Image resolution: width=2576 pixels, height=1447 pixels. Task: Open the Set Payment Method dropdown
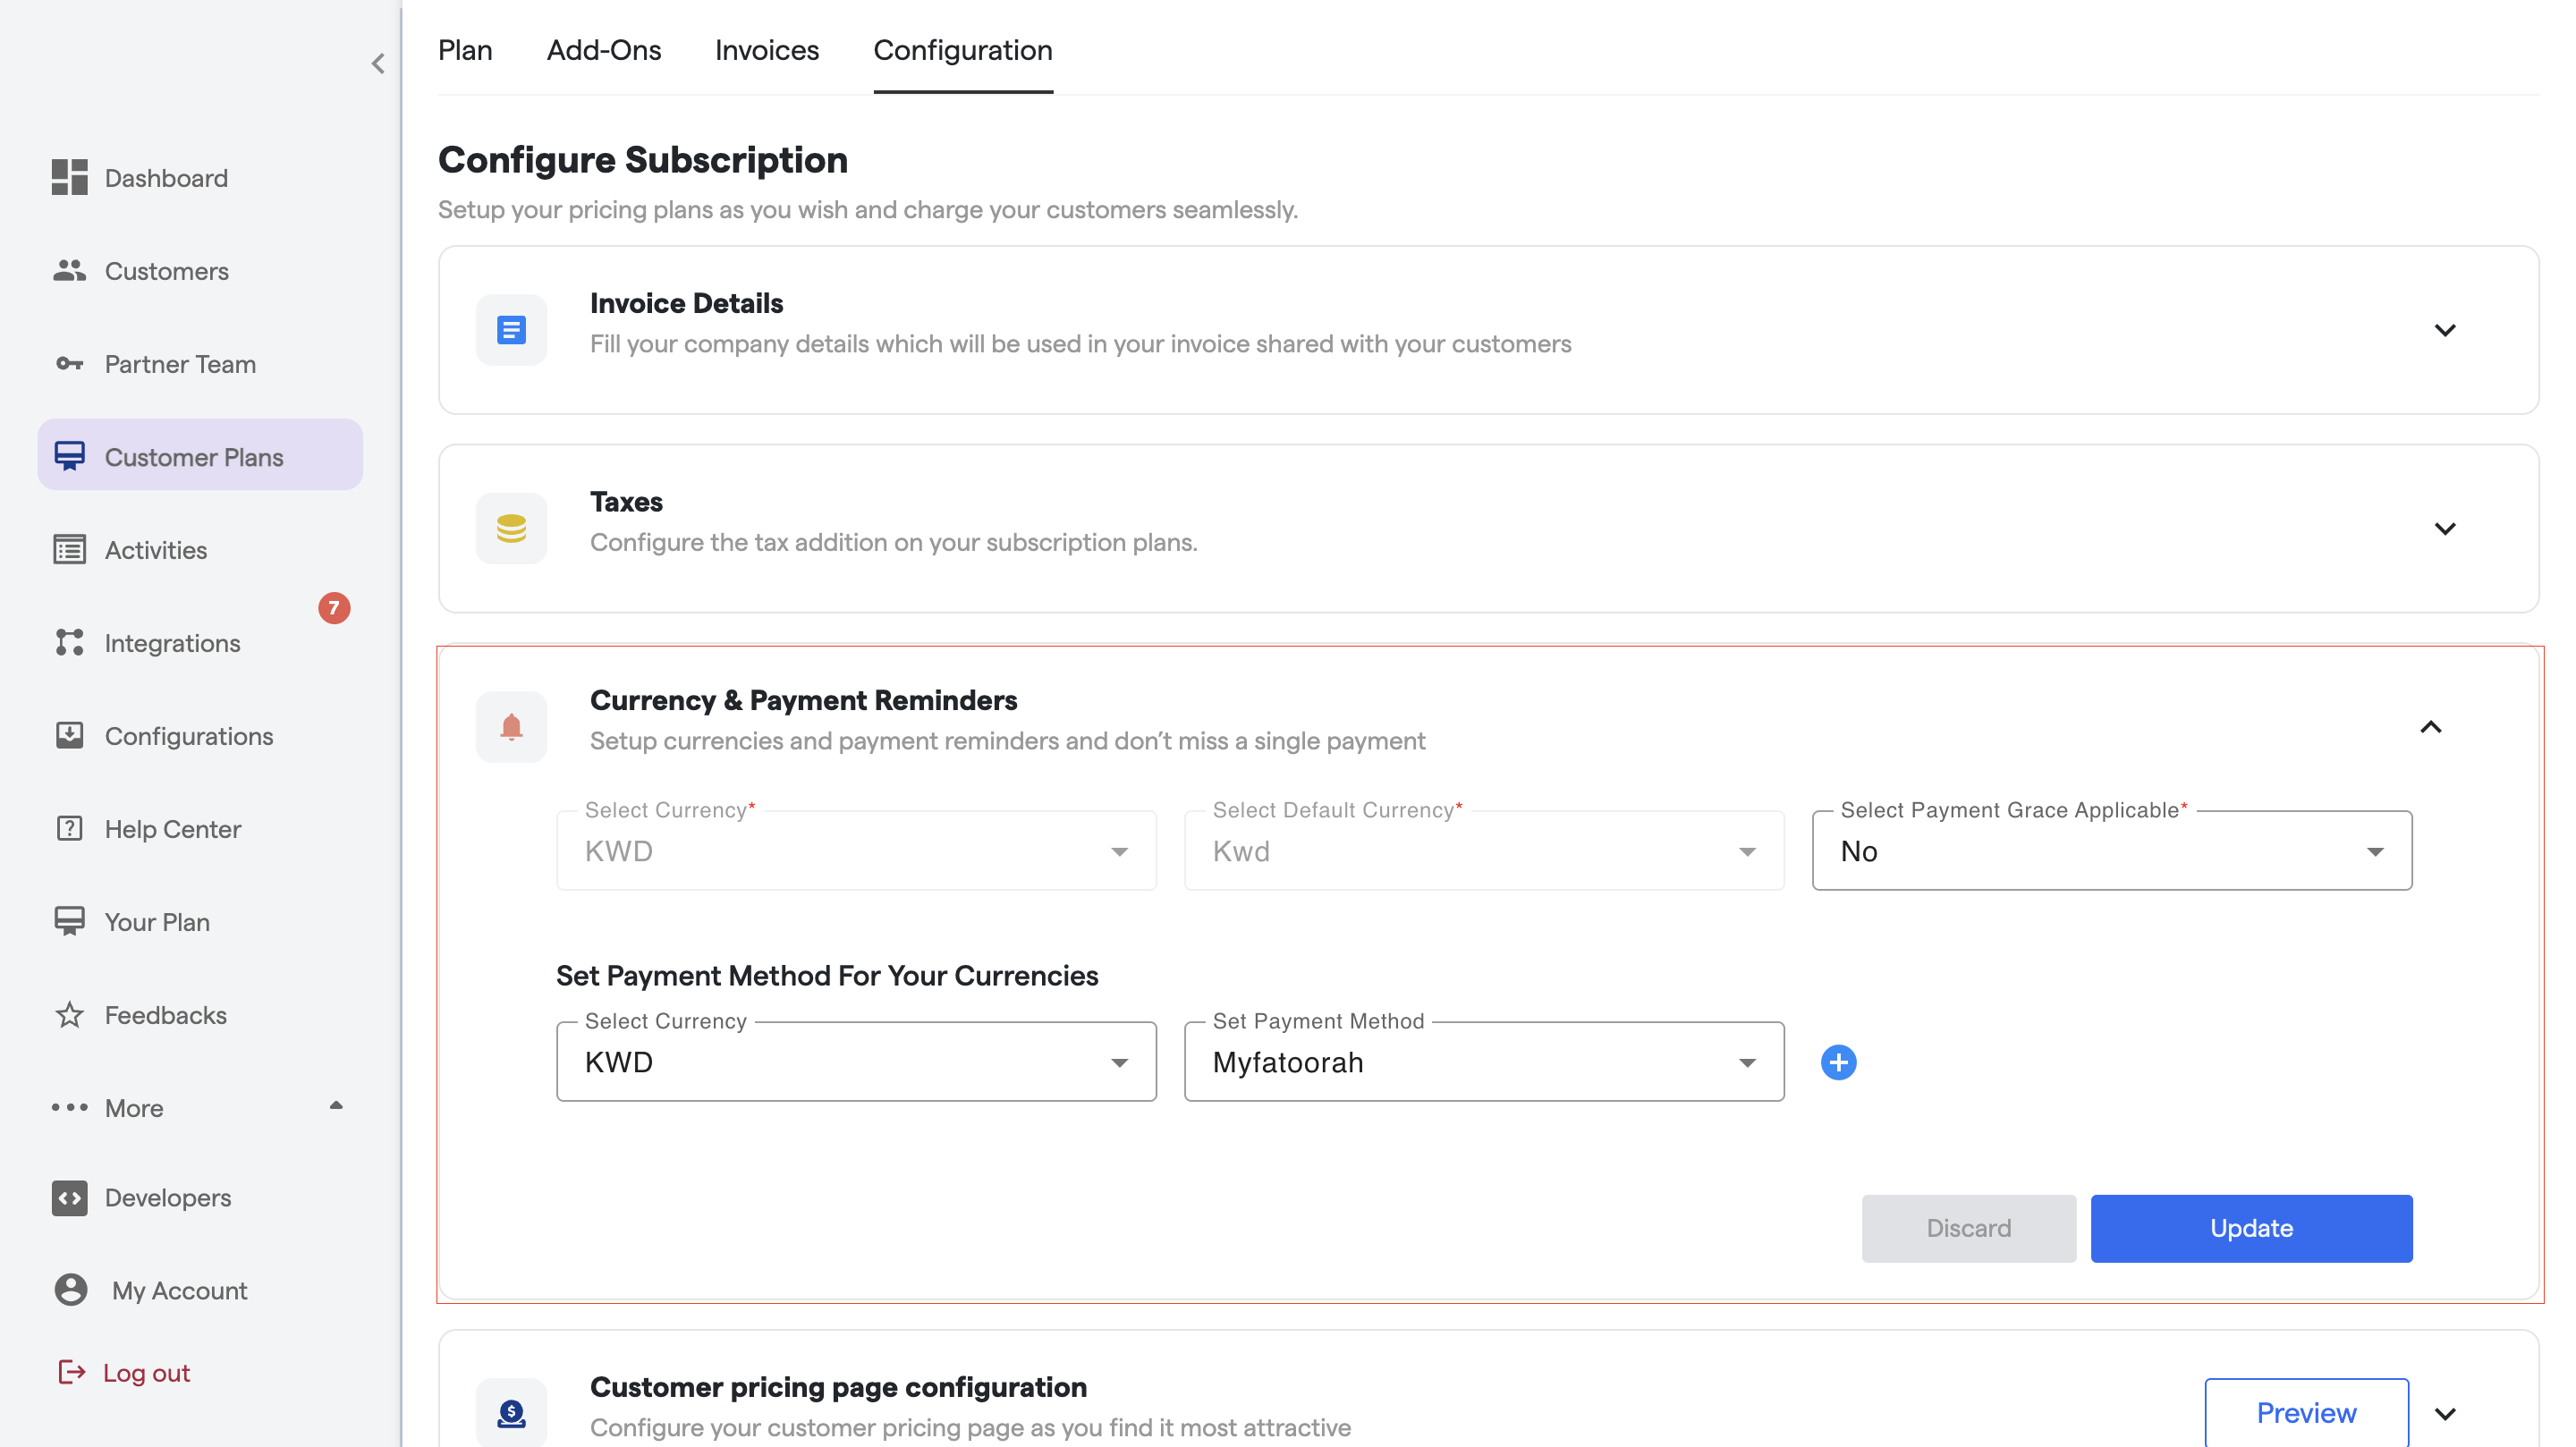[x=1483, y=1062]
